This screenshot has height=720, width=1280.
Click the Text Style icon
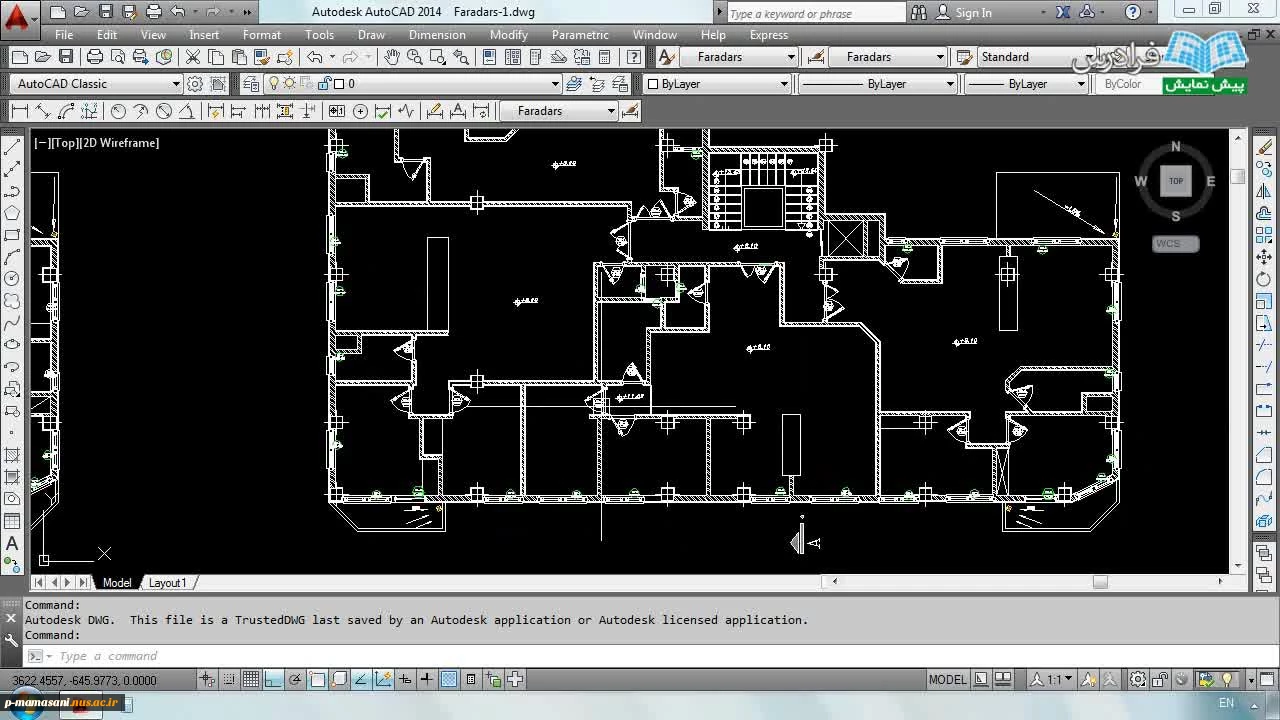(668, 57)
